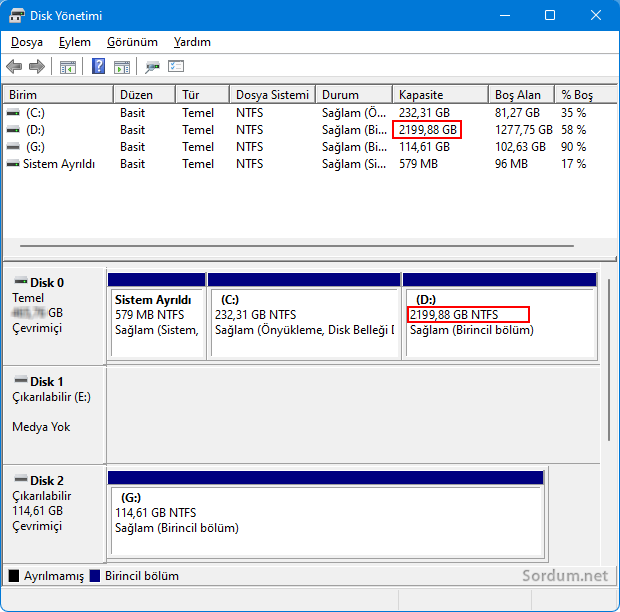Sort by the Durum column header
This screenshot has width=620, height=612.
point(354,95)
